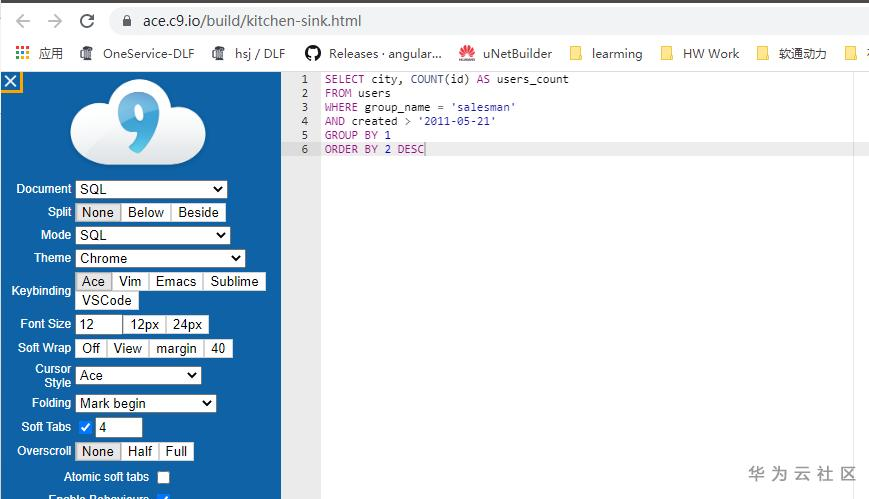Set Split to Below
Image resolution: width=869 pixels, height=499 pixels.
tap(146, 212)
